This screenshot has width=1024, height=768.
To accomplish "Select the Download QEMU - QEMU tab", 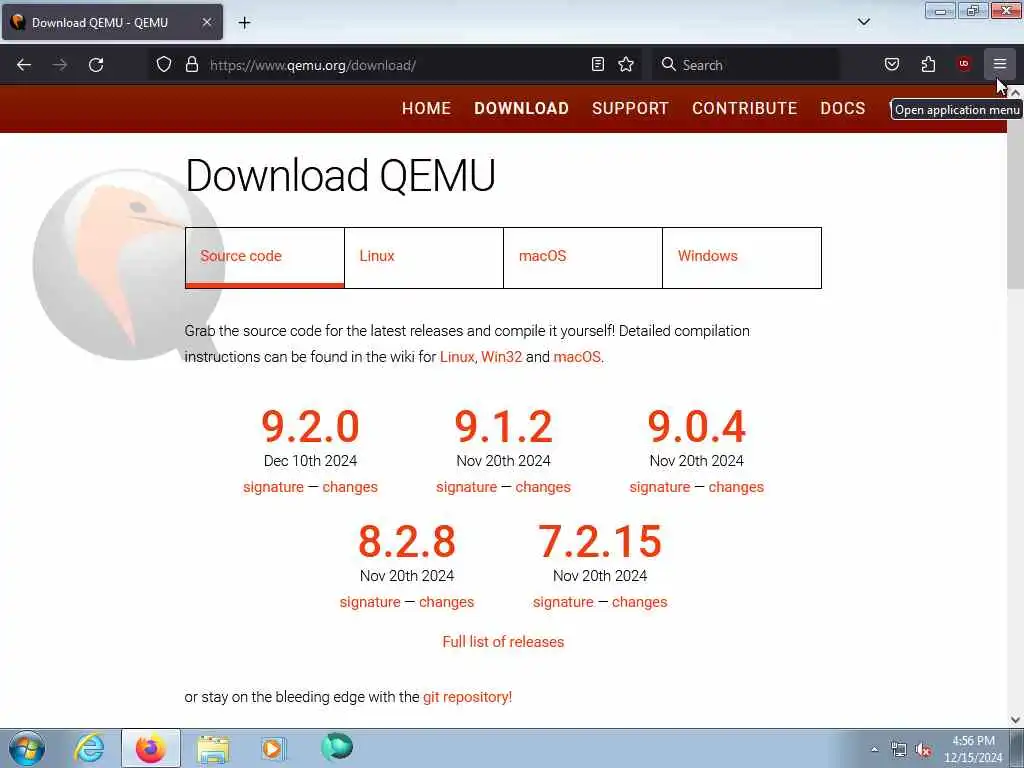I will 112,22.
